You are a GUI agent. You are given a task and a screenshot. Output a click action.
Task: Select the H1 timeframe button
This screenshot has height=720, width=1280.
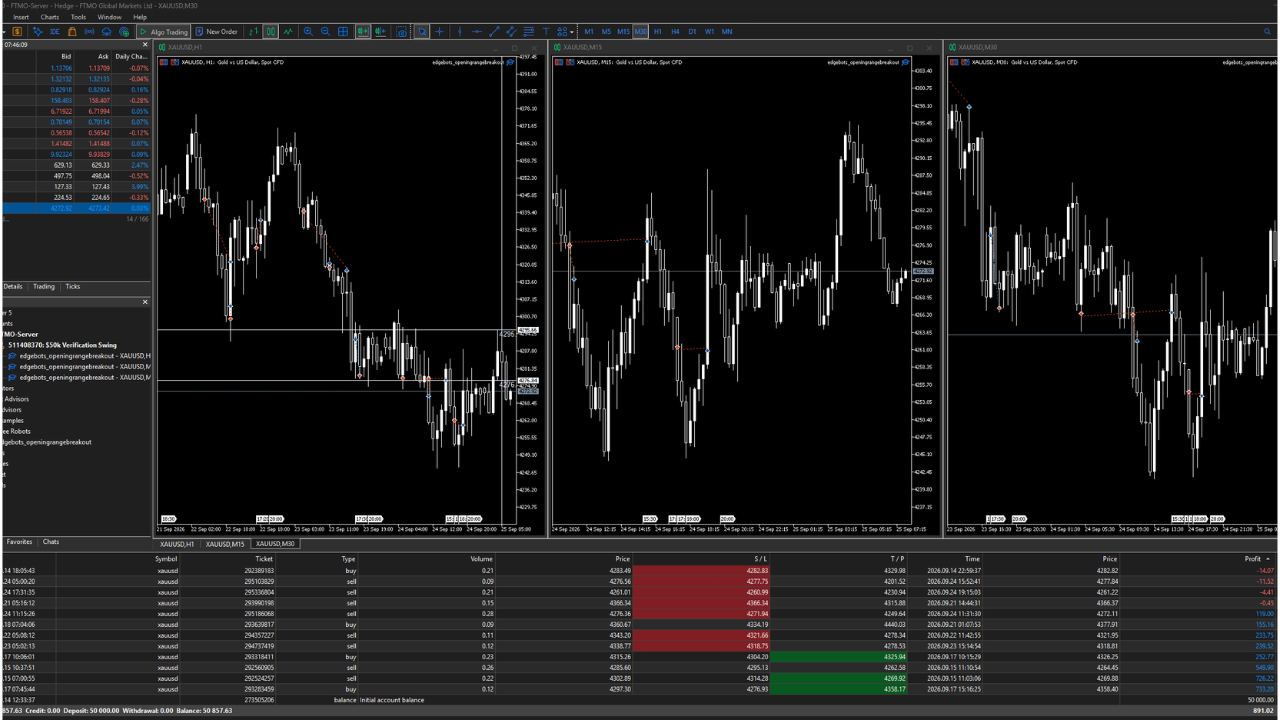[x=657, y=32]
